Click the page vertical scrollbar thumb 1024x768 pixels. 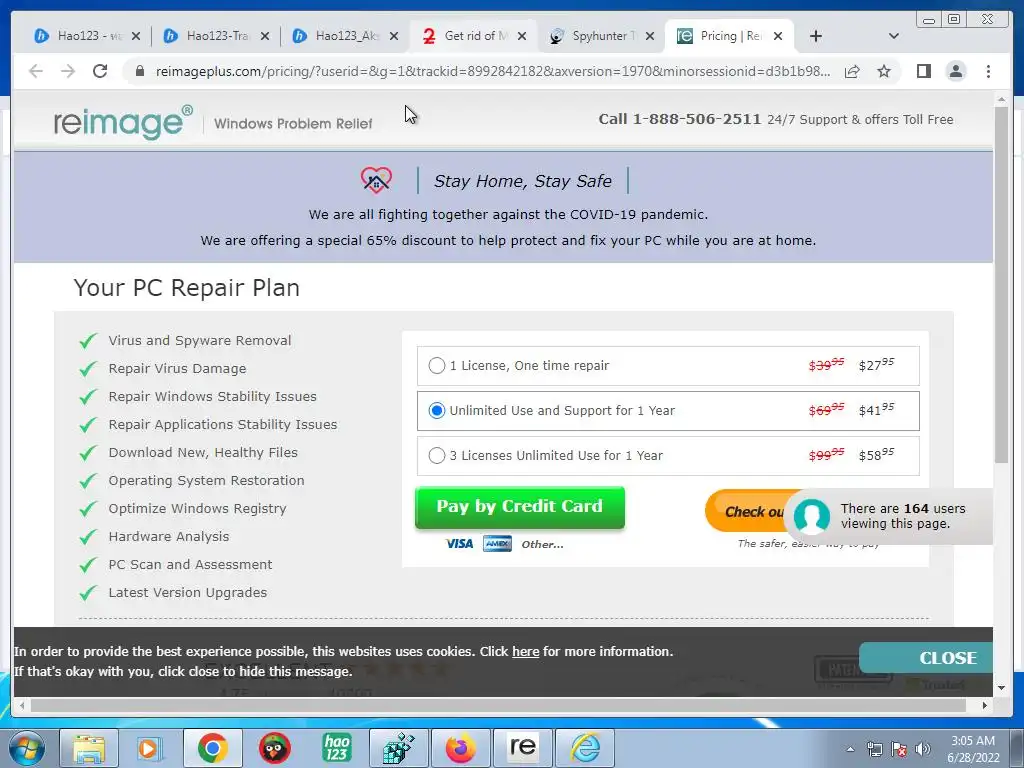point(1001,284)
